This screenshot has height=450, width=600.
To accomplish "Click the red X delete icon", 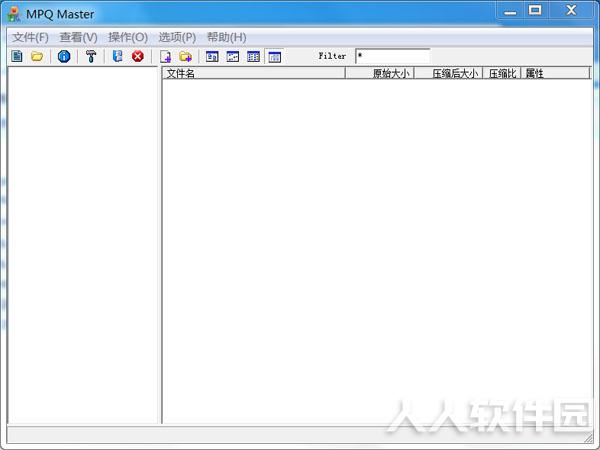I will [138, 56].
